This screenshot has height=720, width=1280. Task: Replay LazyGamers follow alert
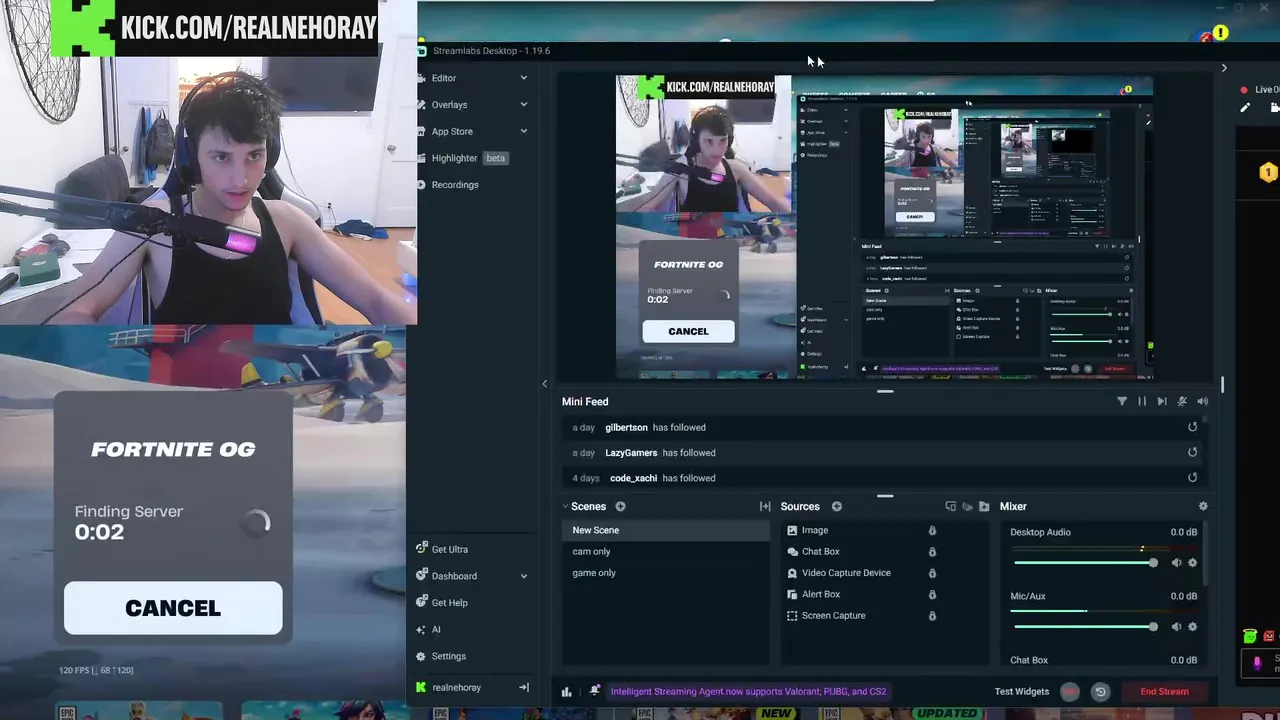click(x=1192, y=453)
